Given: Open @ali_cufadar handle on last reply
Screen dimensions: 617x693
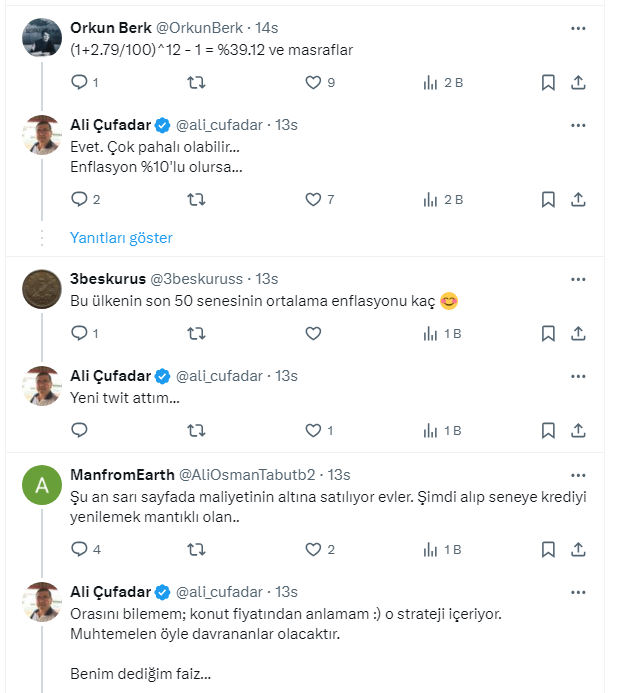Looking at the screenshot, I should 222,591.
